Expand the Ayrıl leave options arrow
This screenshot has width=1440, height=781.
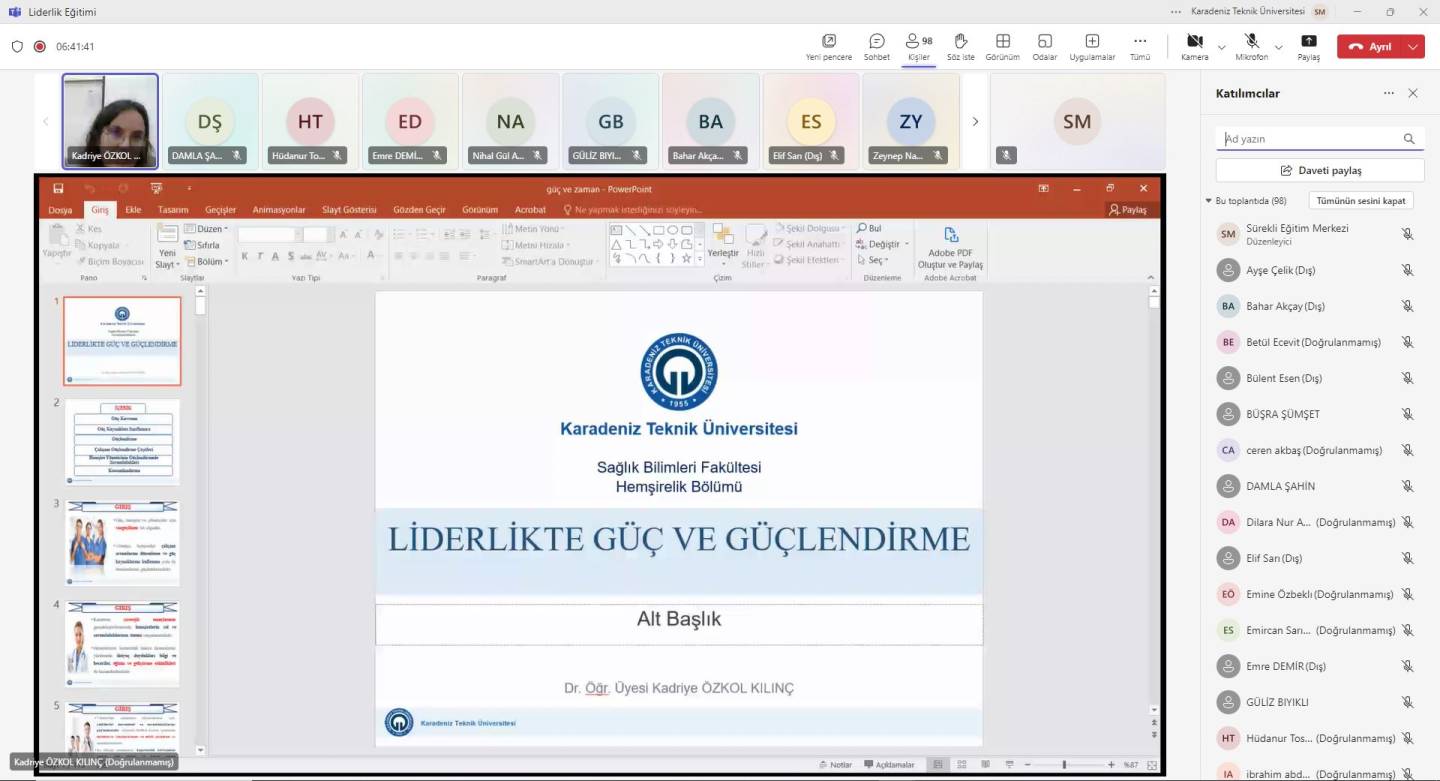pyautogui.click(x=1413, y=47)
